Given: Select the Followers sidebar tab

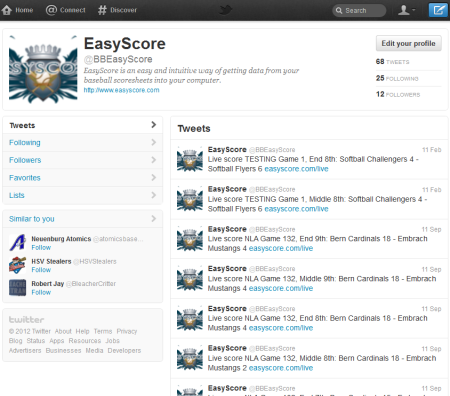Looking at the screenshot, I should [x=83, y=160].
